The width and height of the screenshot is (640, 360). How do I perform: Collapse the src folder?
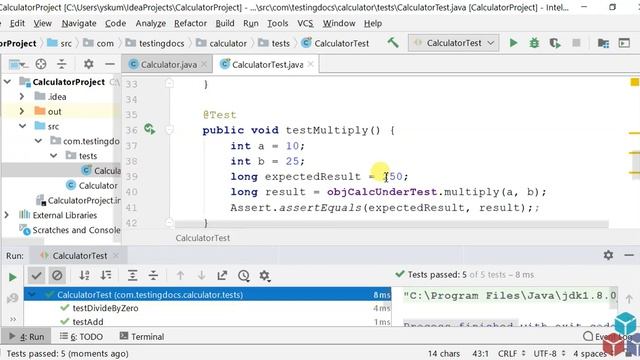(22, 126)
